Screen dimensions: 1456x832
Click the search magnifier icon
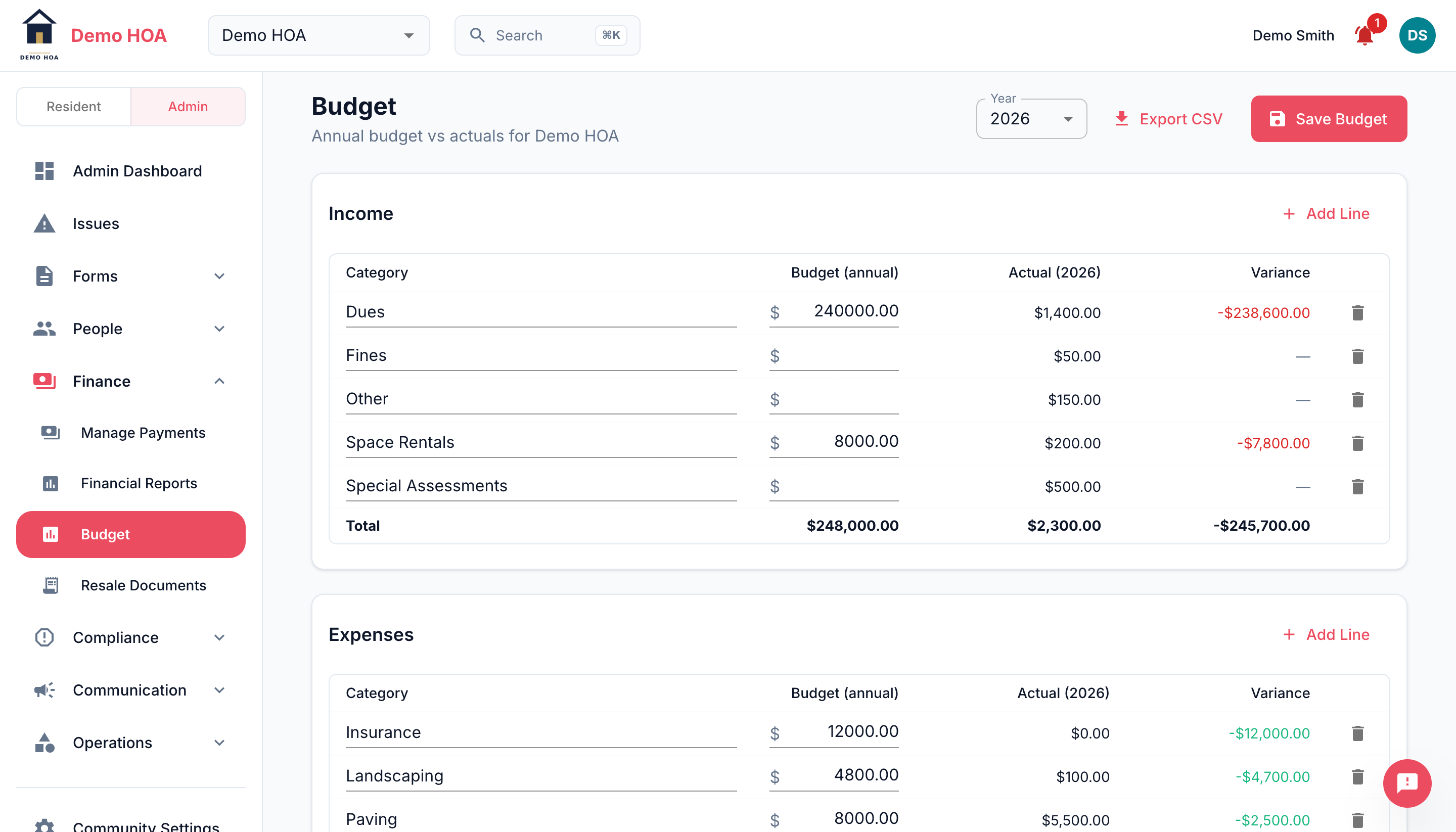[x=477, y=35]
